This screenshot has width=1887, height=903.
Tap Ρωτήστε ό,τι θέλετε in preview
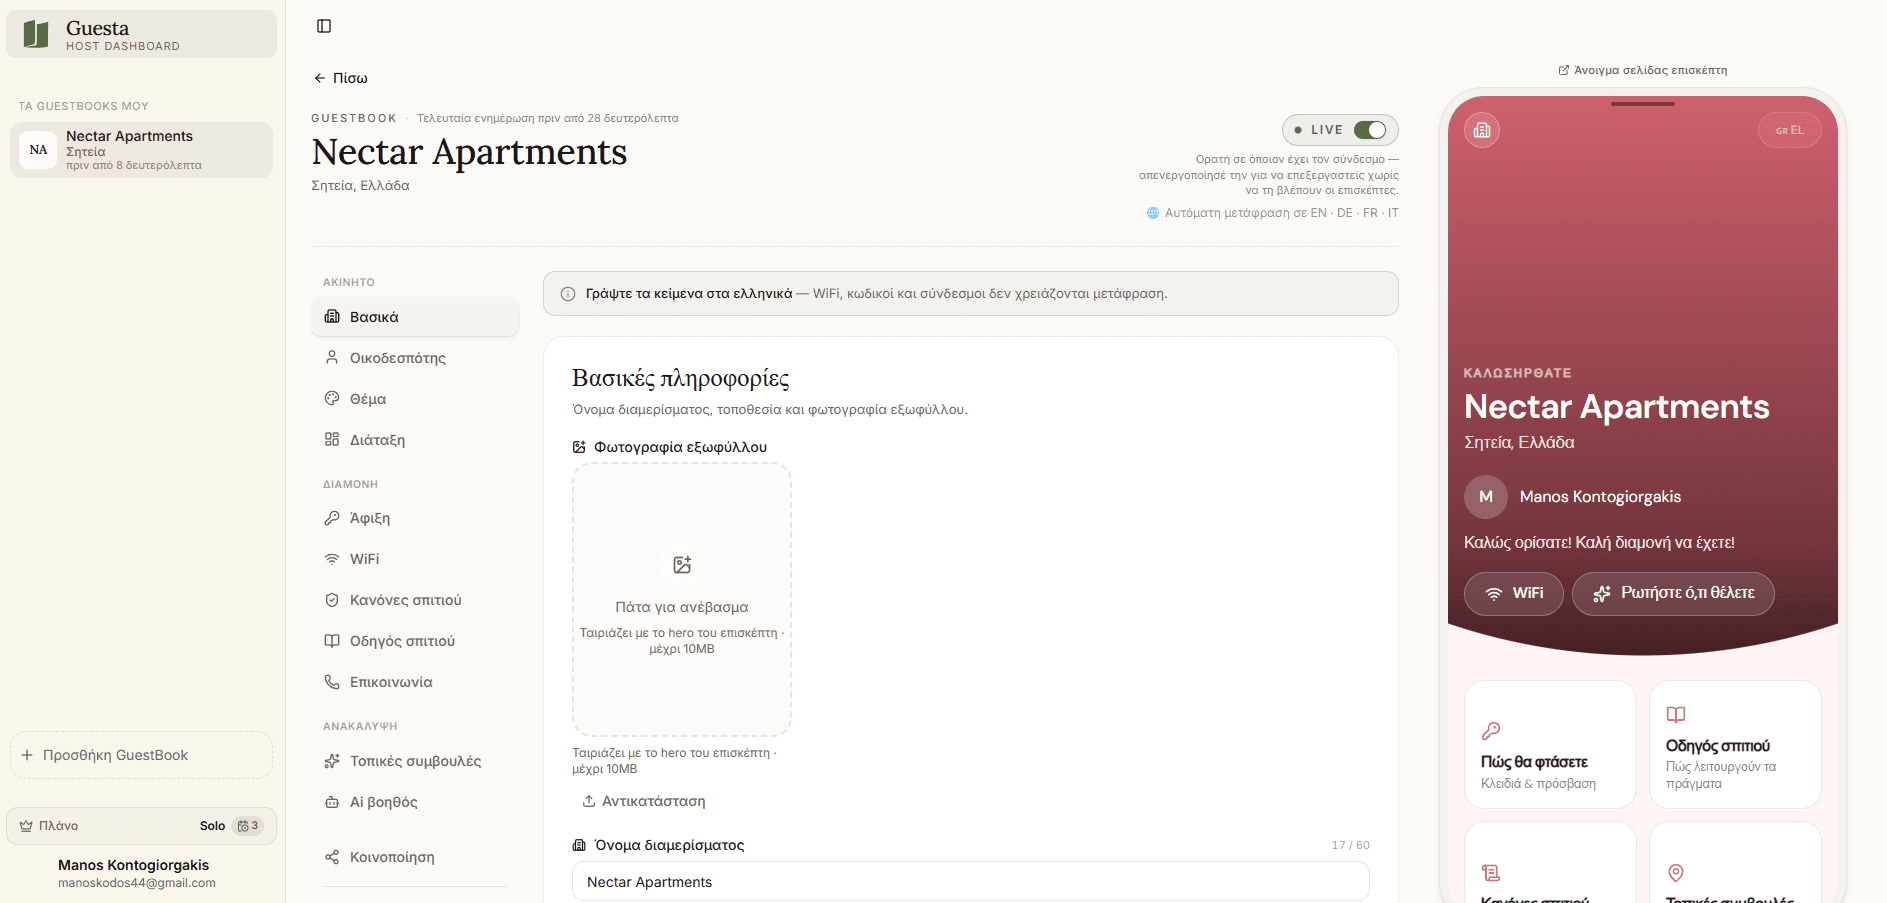click(x=1673, y=593)
